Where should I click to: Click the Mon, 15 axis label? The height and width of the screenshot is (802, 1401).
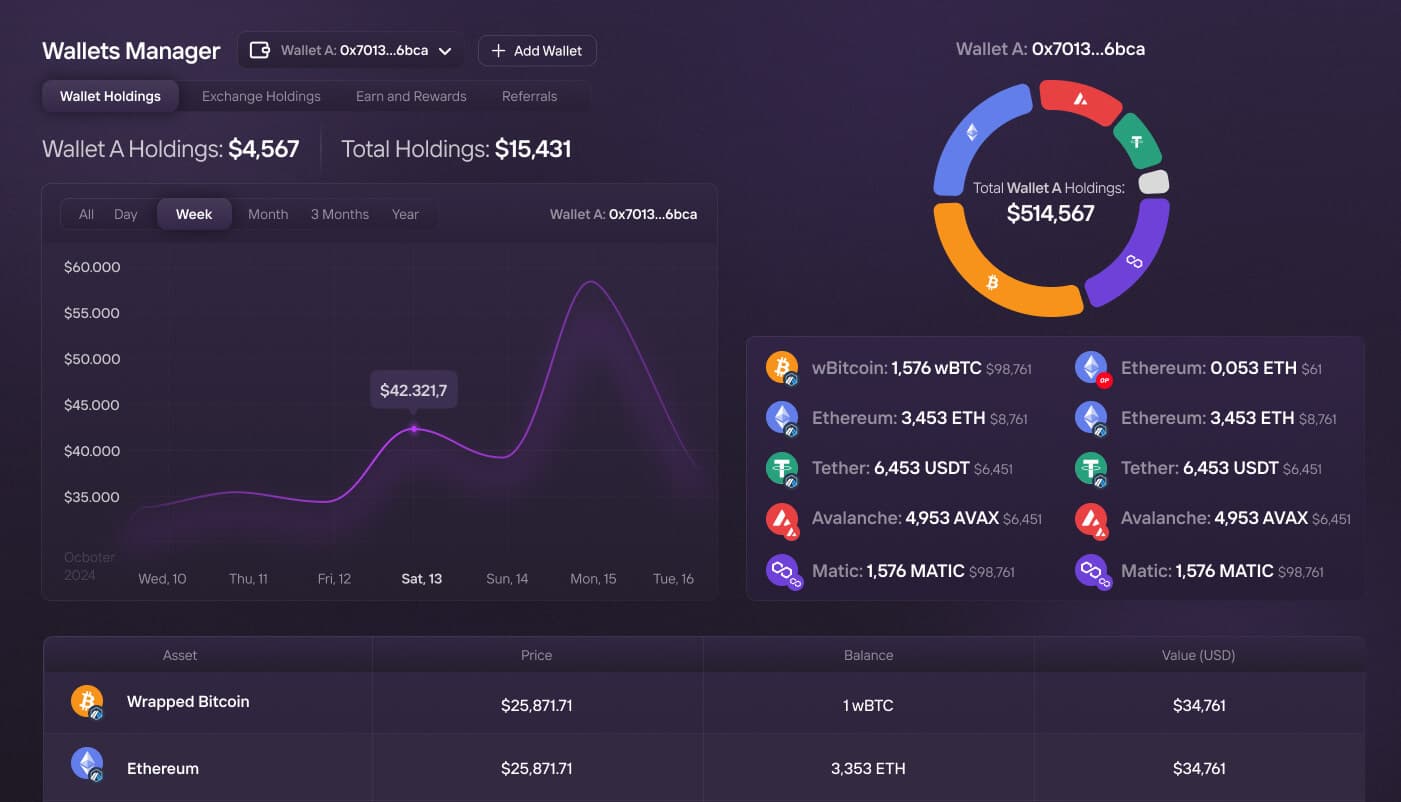[x=593, y=578]
